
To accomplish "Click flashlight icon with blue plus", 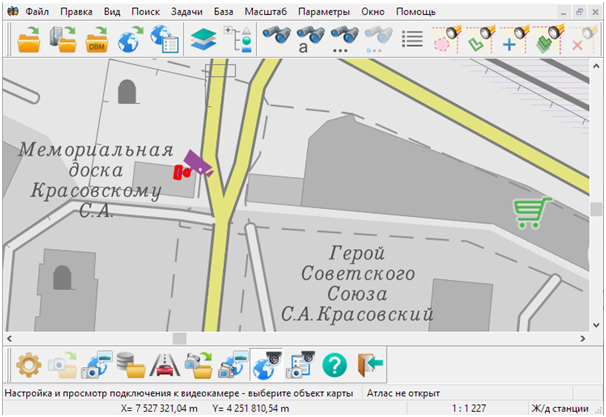I will click(511, 40).
